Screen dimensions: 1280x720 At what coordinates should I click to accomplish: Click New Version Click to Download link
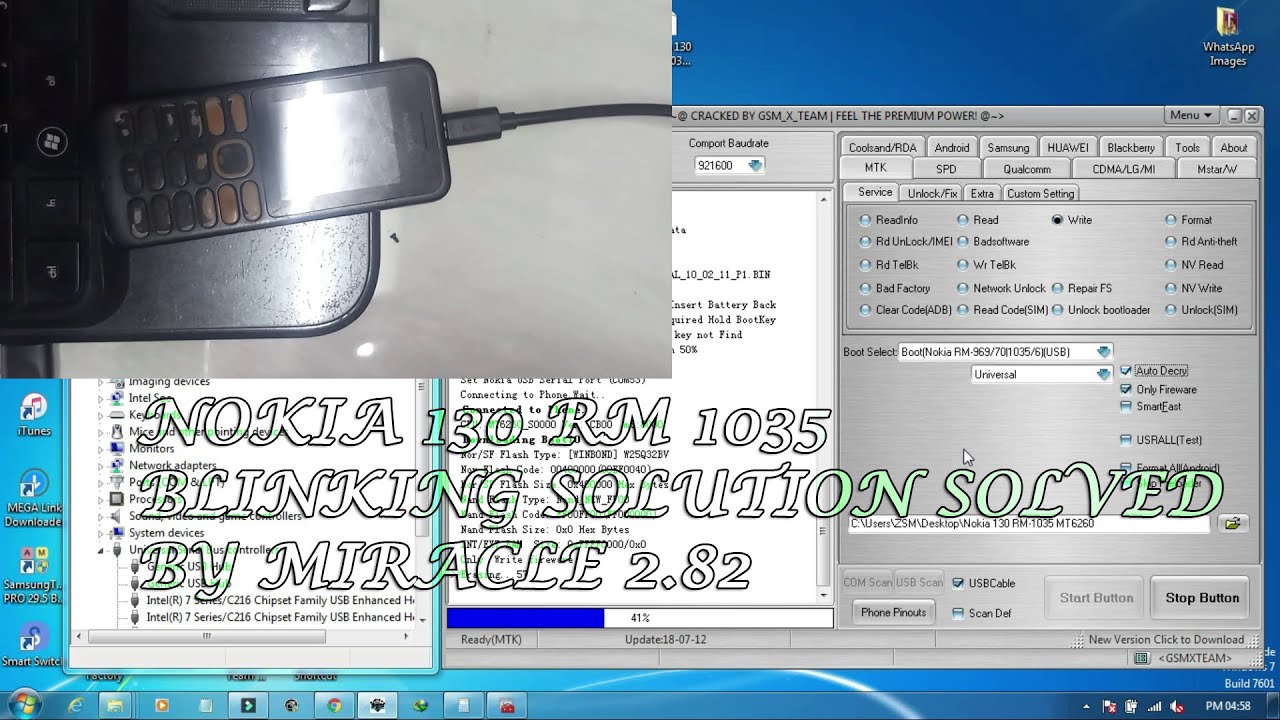click(1166, 640)
